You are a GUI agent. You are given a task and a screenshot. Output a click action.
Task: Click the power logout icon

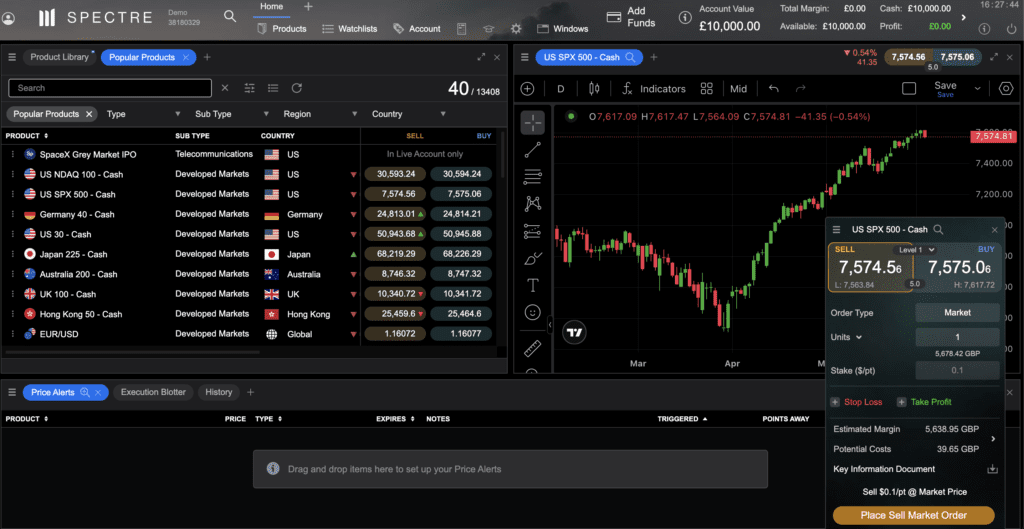click(1010, 28)
